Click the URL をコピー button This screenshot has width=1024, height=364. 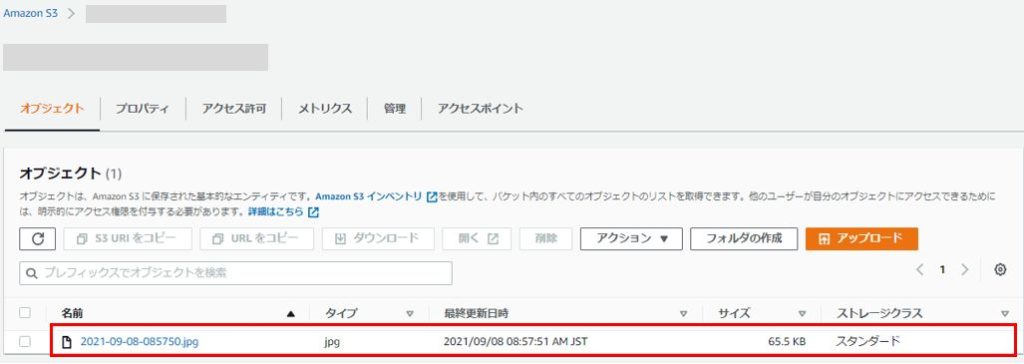(x=257, y=239)
